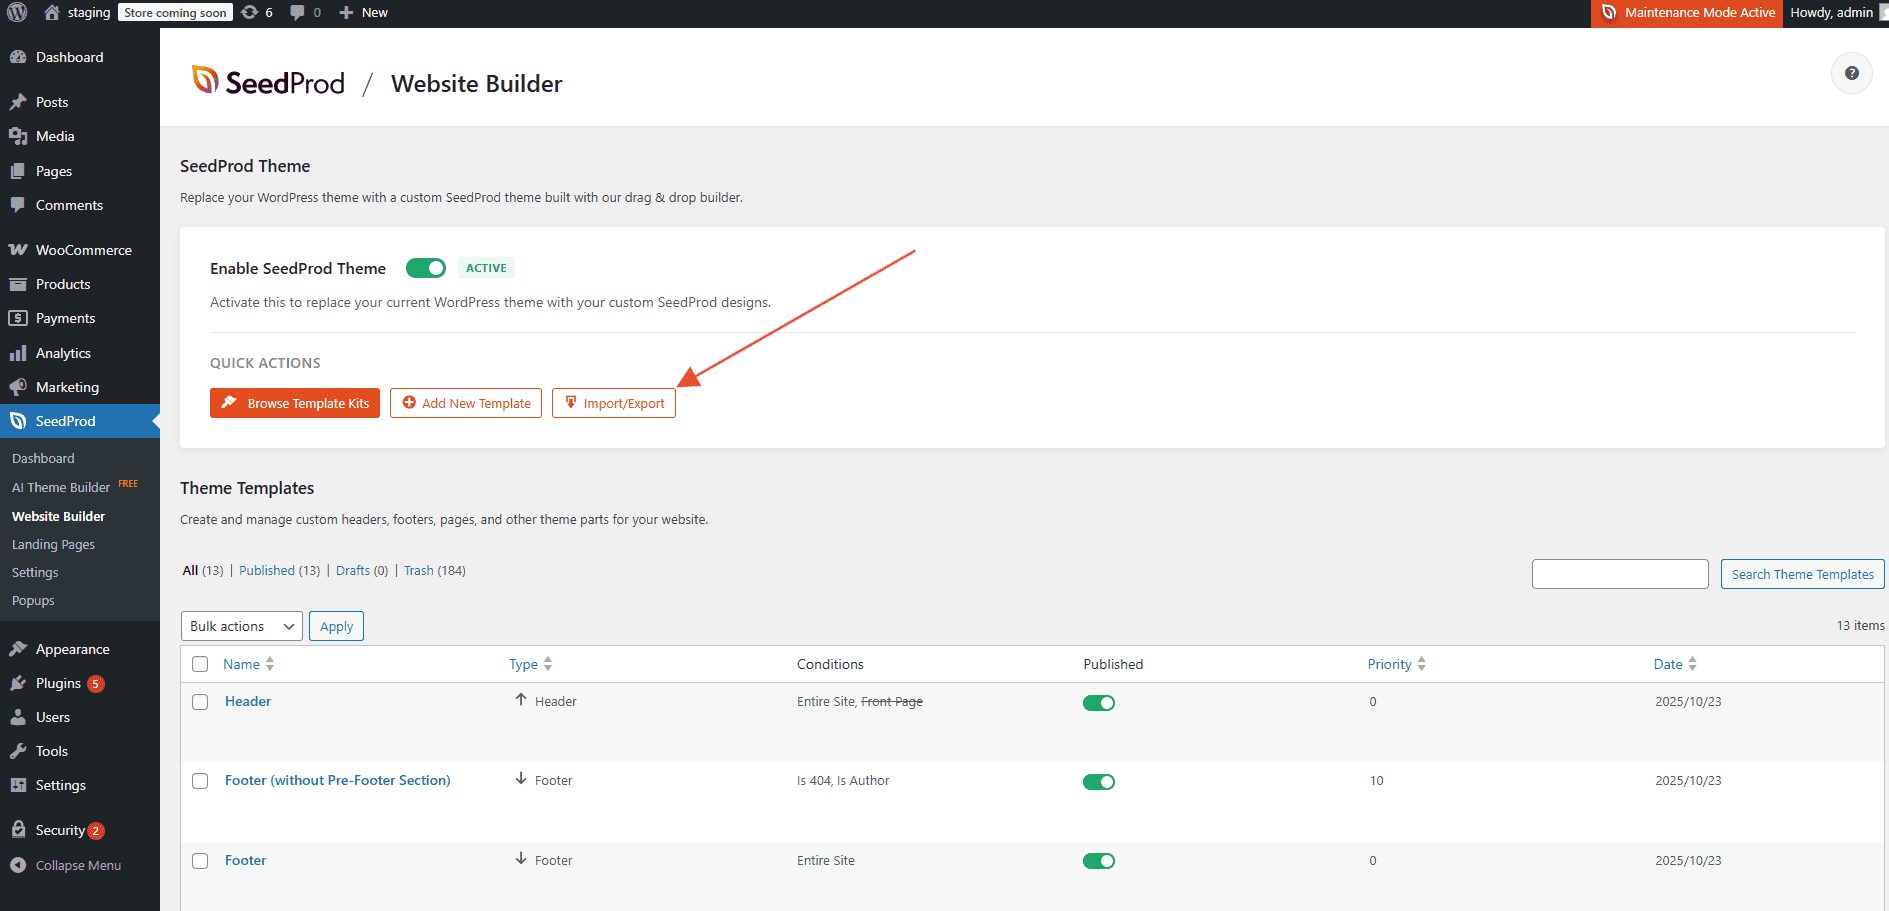
Task: Click the theme templates search field
Action: coord(1619,574)
